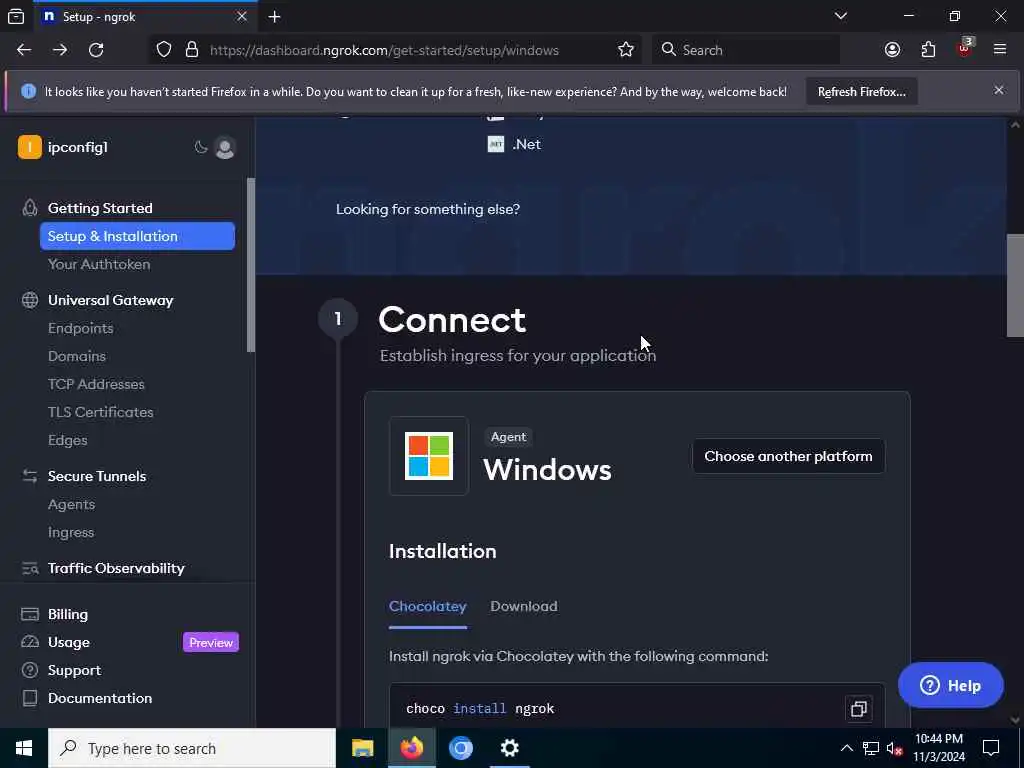1024x768 pixels.
Task: Open Agents under Secure Tunnels
Action: point(71,505)
